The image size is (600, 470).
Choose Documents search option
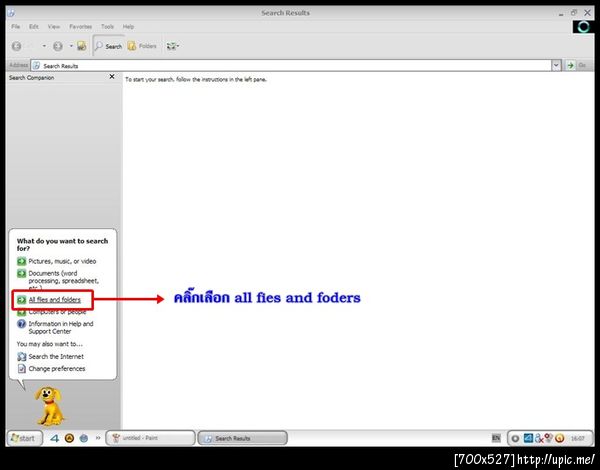pos(64,281)
